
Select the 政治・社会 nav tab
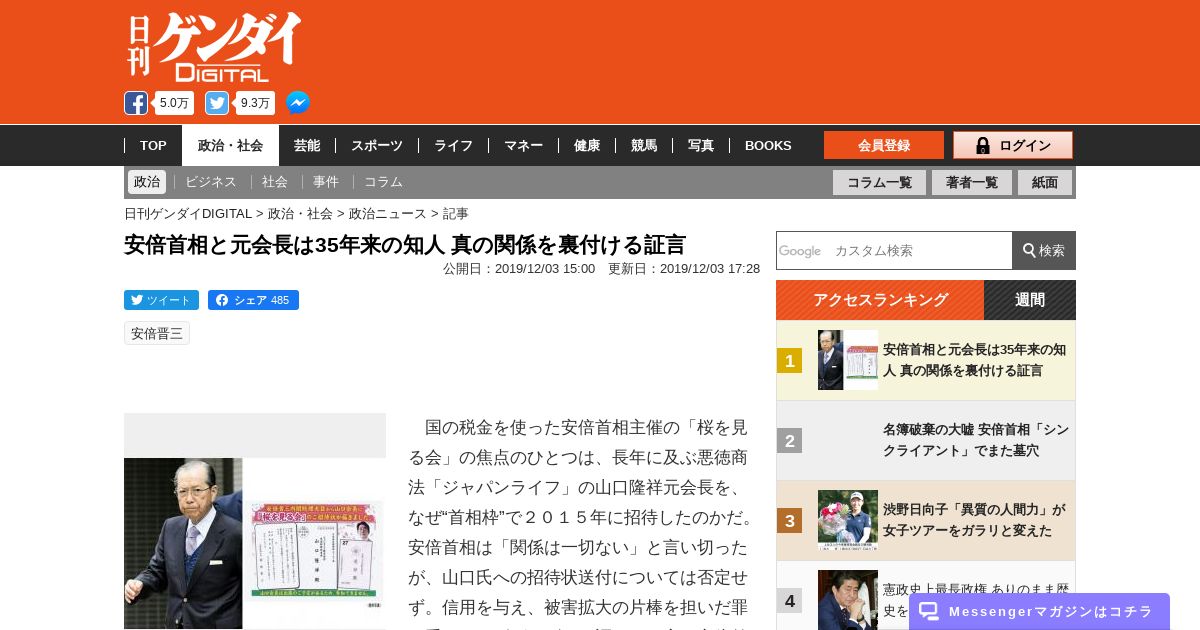click(x=230, y=145)
